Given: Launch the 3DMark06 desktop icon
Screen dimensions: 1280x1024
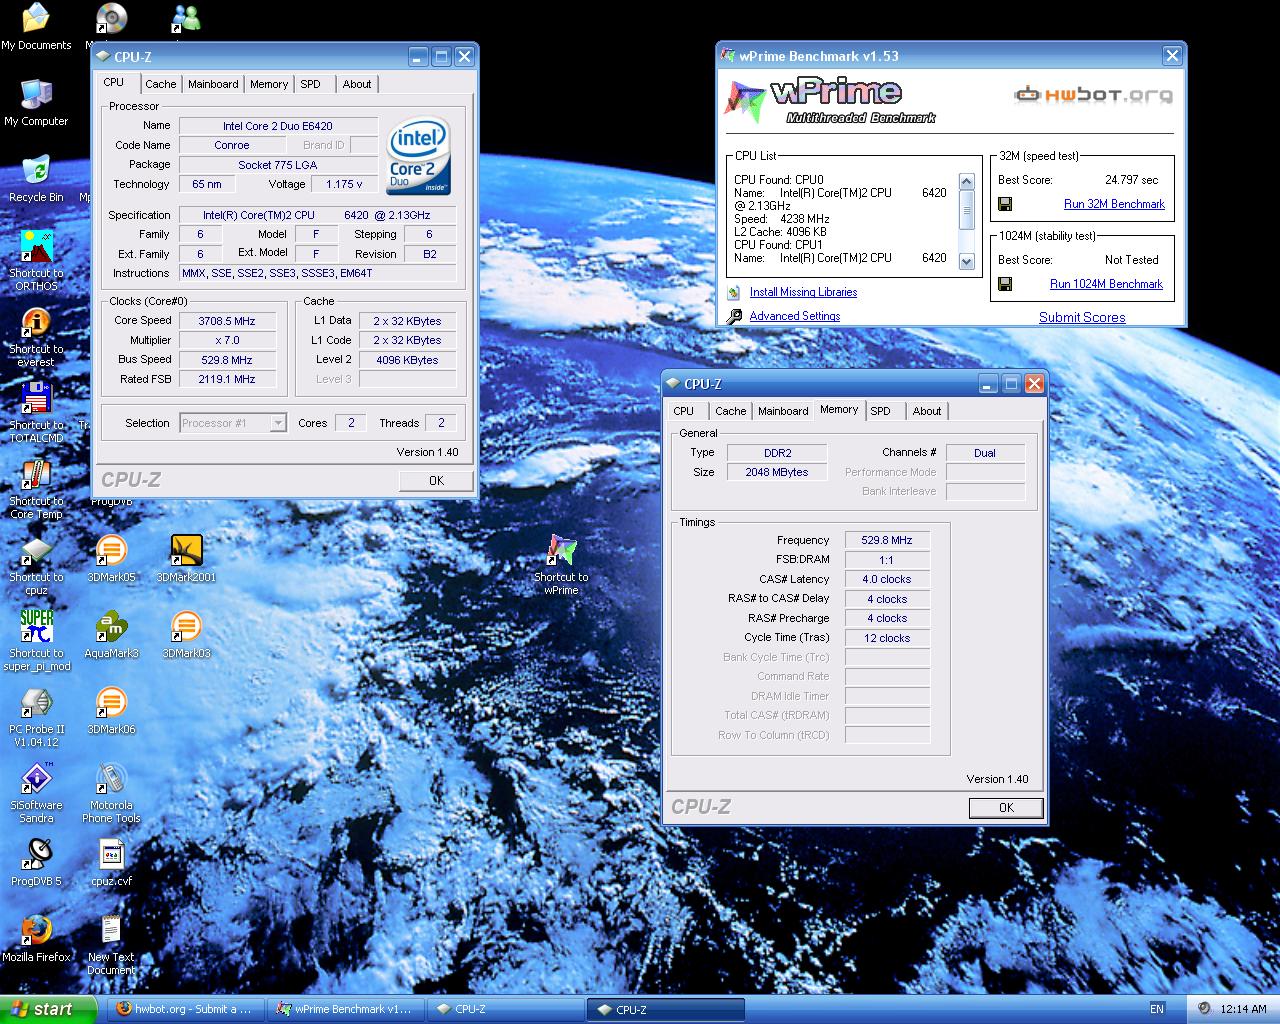Looking at the screenshot, I should tap(111, 711).
